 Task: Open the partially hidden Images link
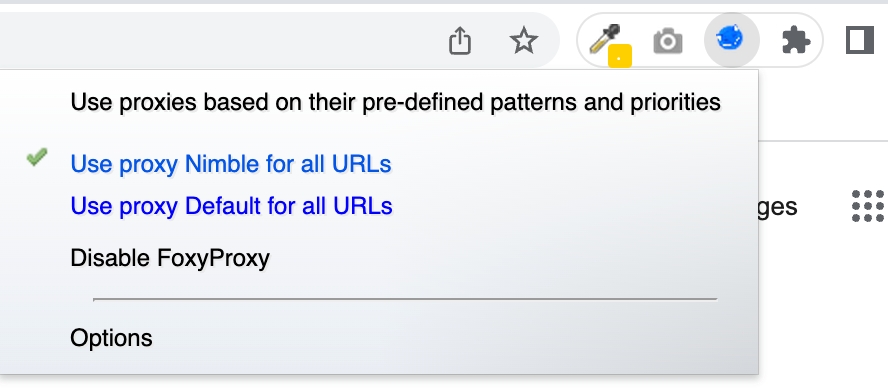pos(779,206)
